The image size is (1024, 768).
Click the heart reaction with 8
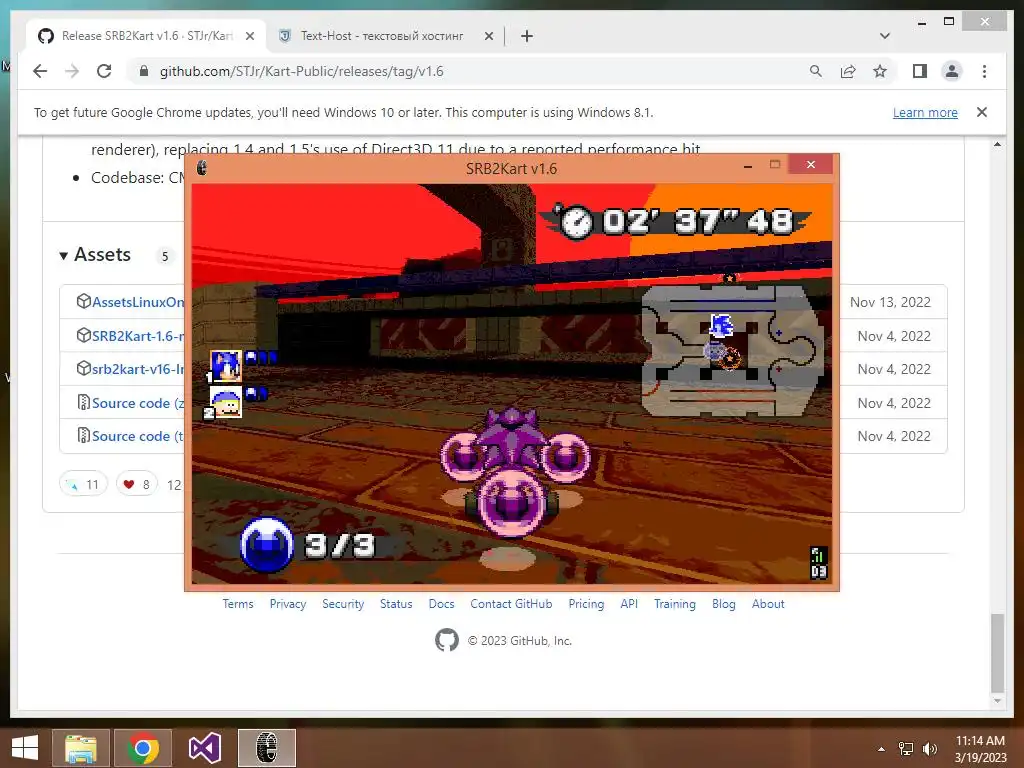click(136, 484)
